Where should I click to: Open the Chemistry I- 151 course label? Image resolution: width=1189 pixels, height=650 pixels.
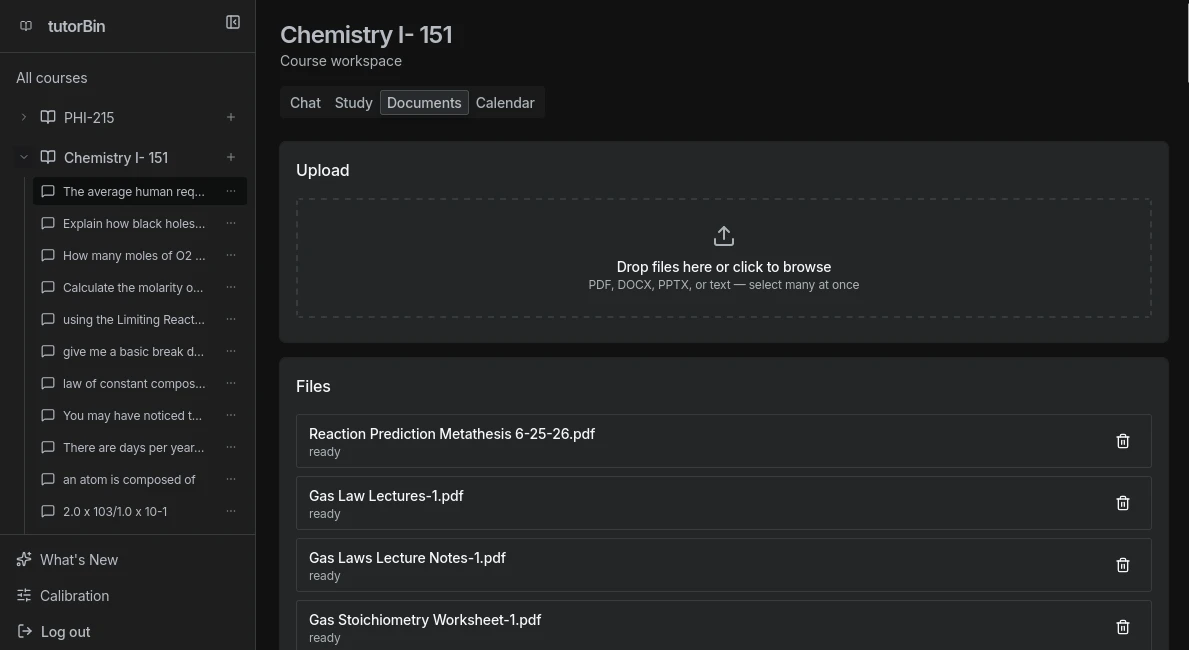point(116,158)
